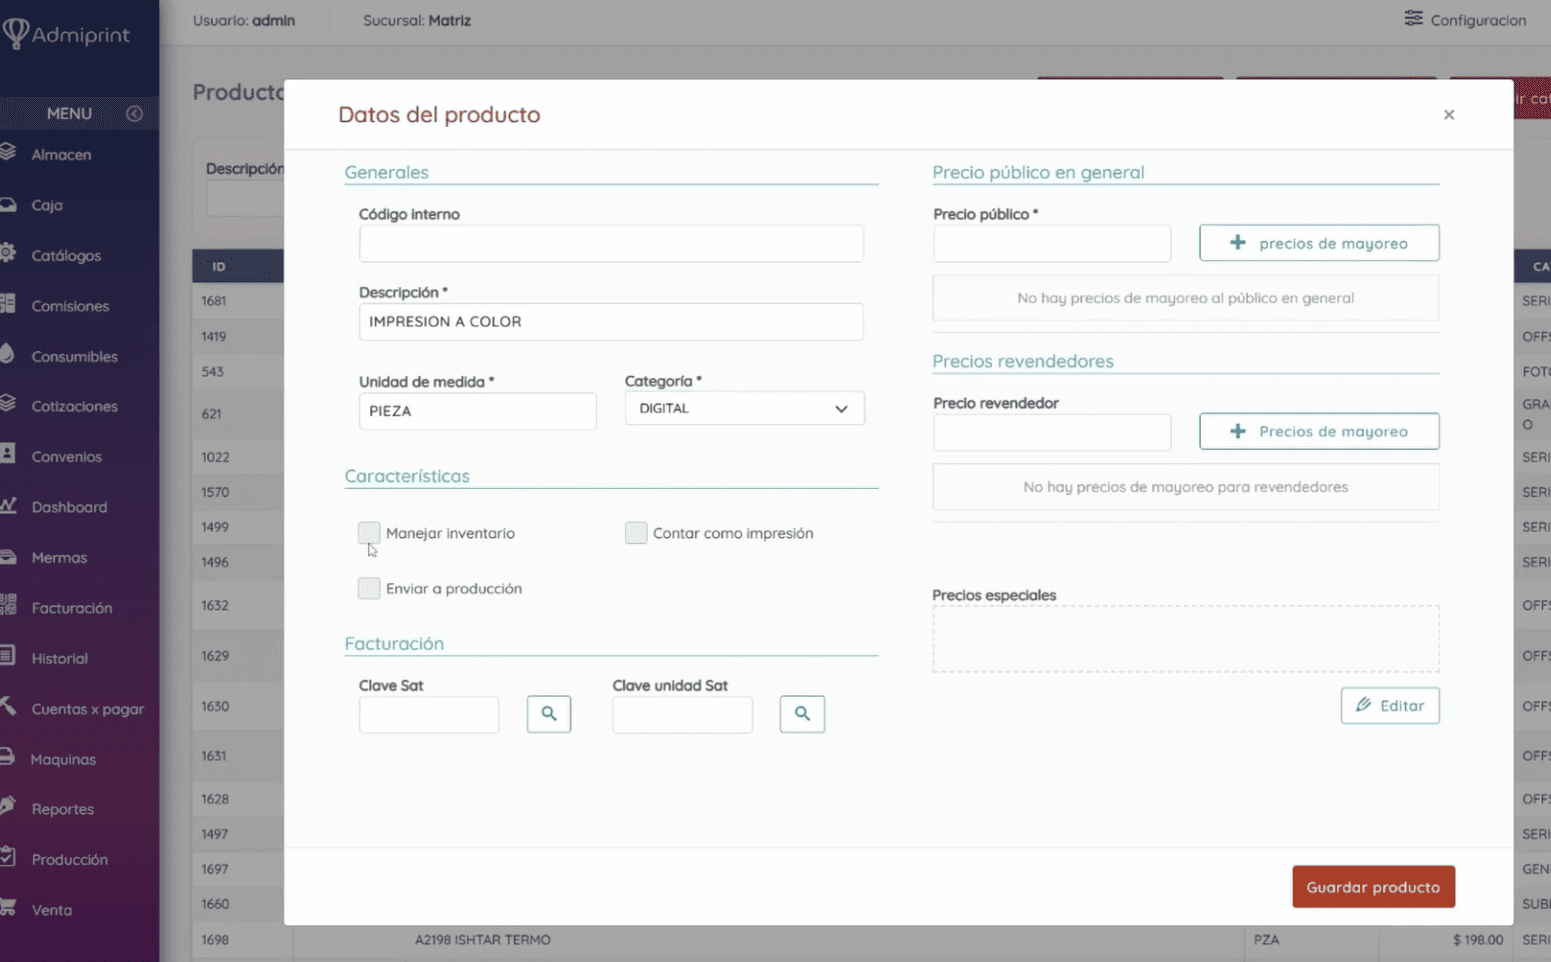The image size is (1551, 962).
Task: Add public precios de mayoreo
Action: click(x=1318, y=243)
